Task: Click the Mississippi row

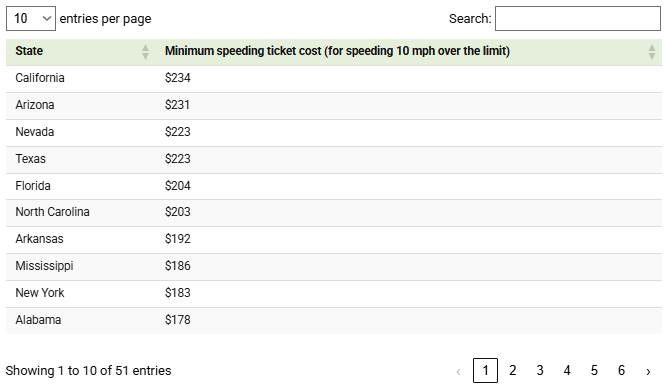Action: point(334,266)
